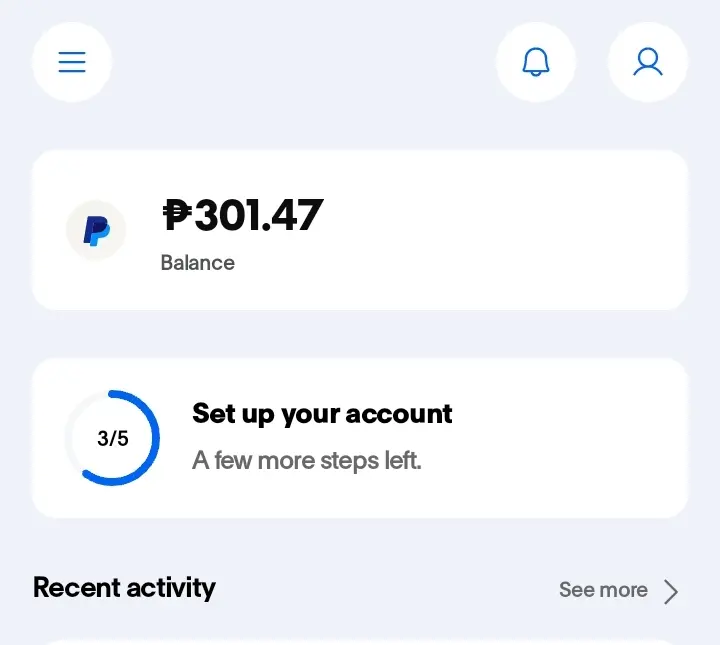
Task: Open the ₱301.47 balance amount
Action: [x=243, y=214]
